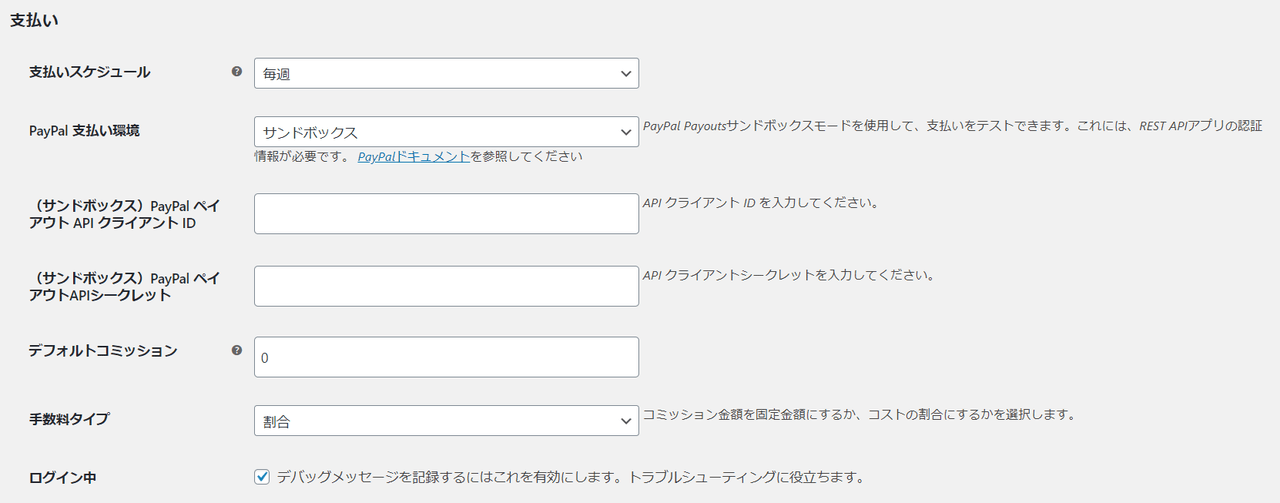
Task: Open the 手数料タイプ dropdown showing 割合
Action: tap(446, 421)
